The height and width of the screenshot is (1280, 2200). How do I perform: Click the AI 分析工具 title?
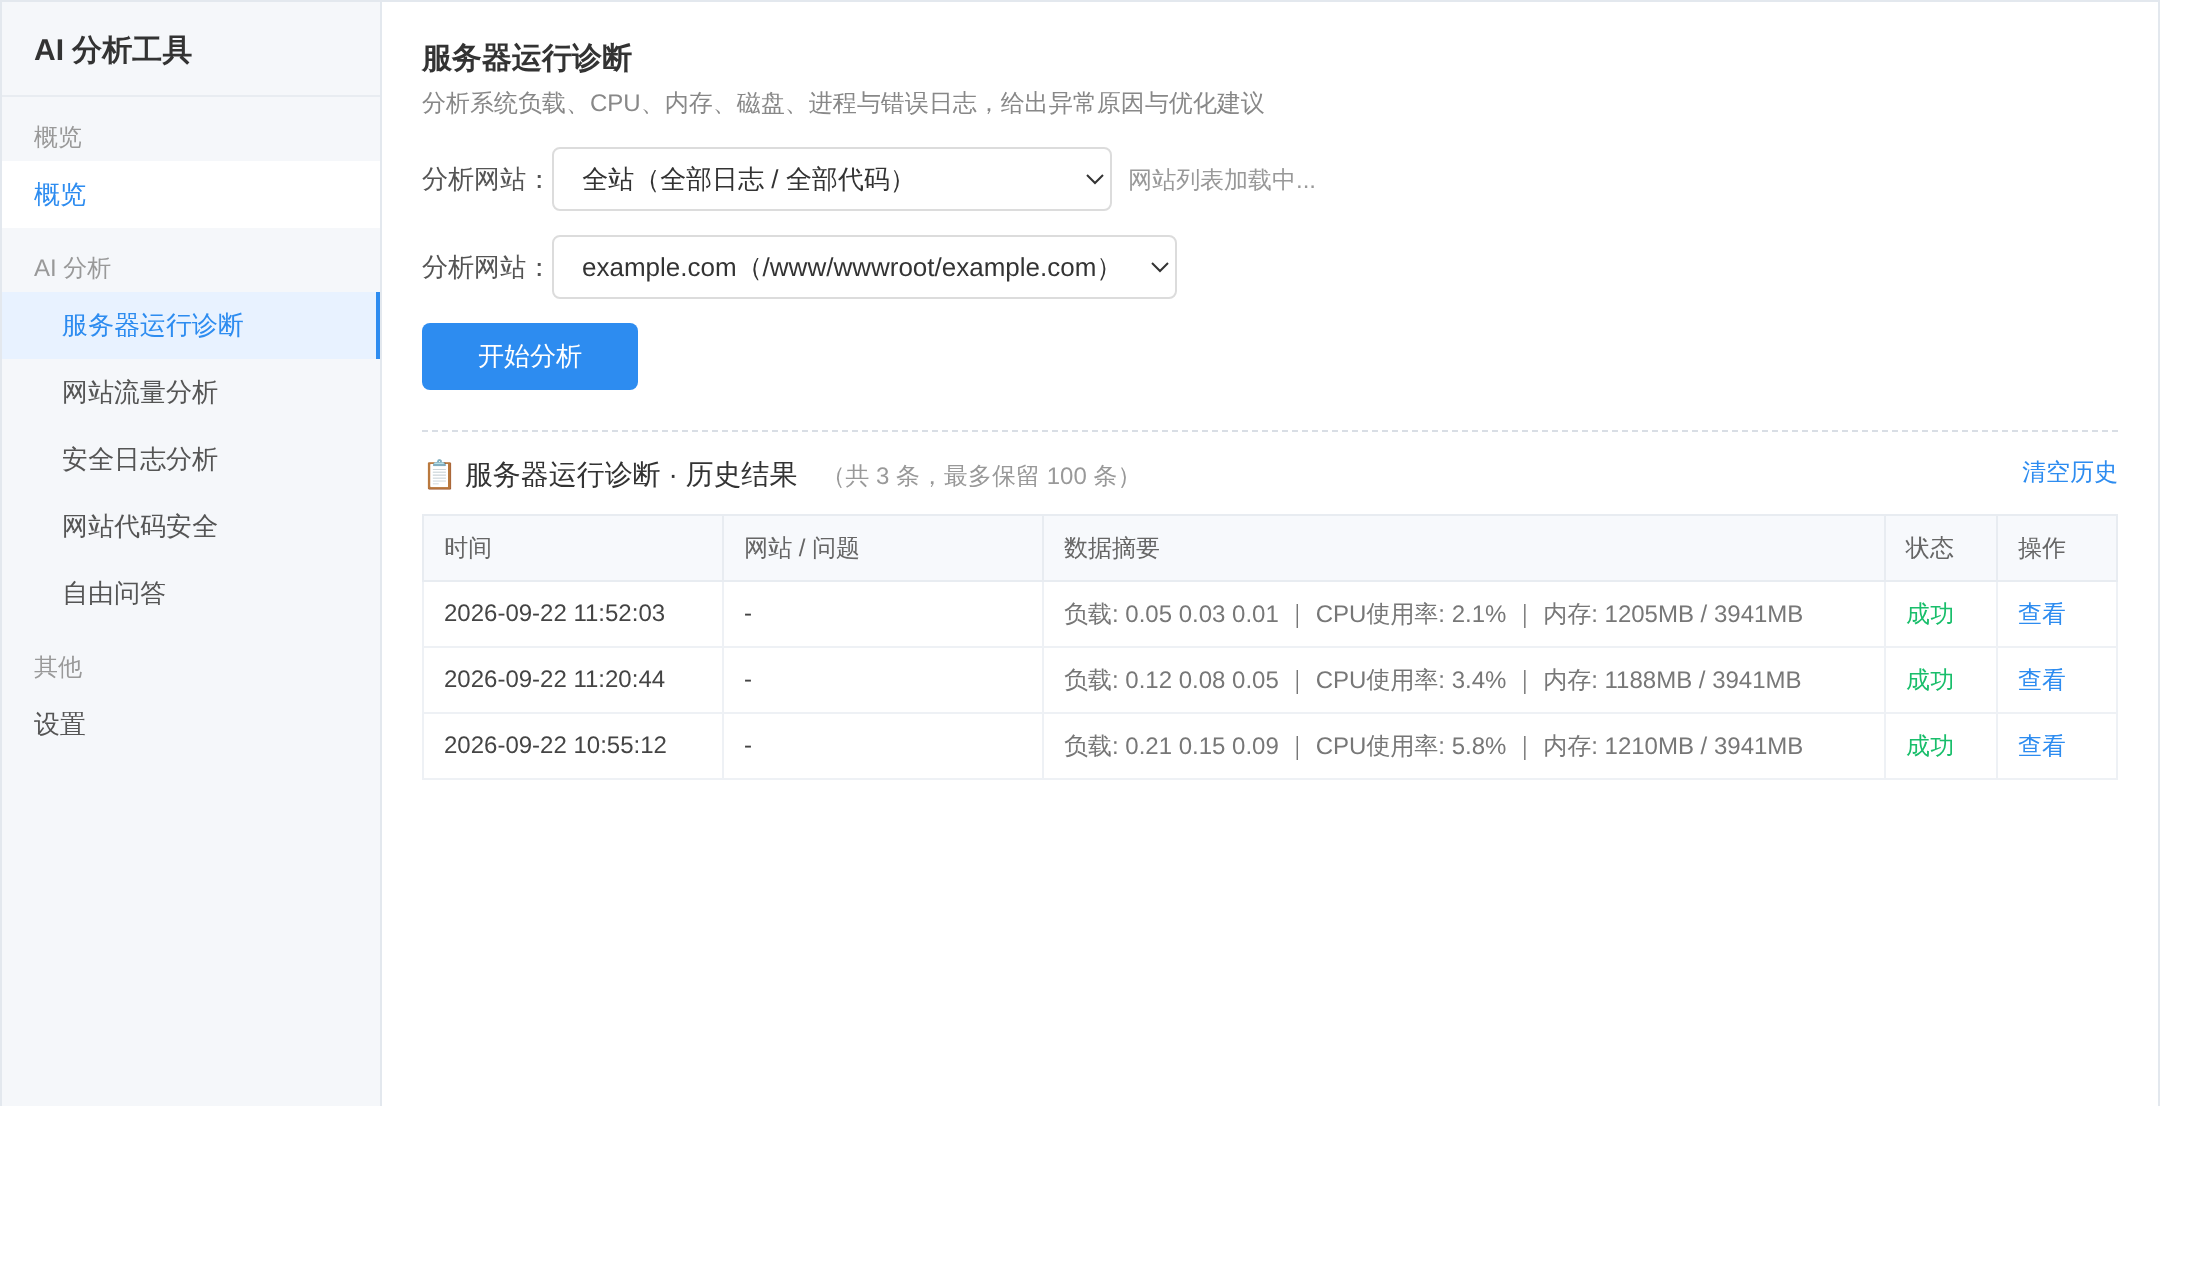coord(113,50)
